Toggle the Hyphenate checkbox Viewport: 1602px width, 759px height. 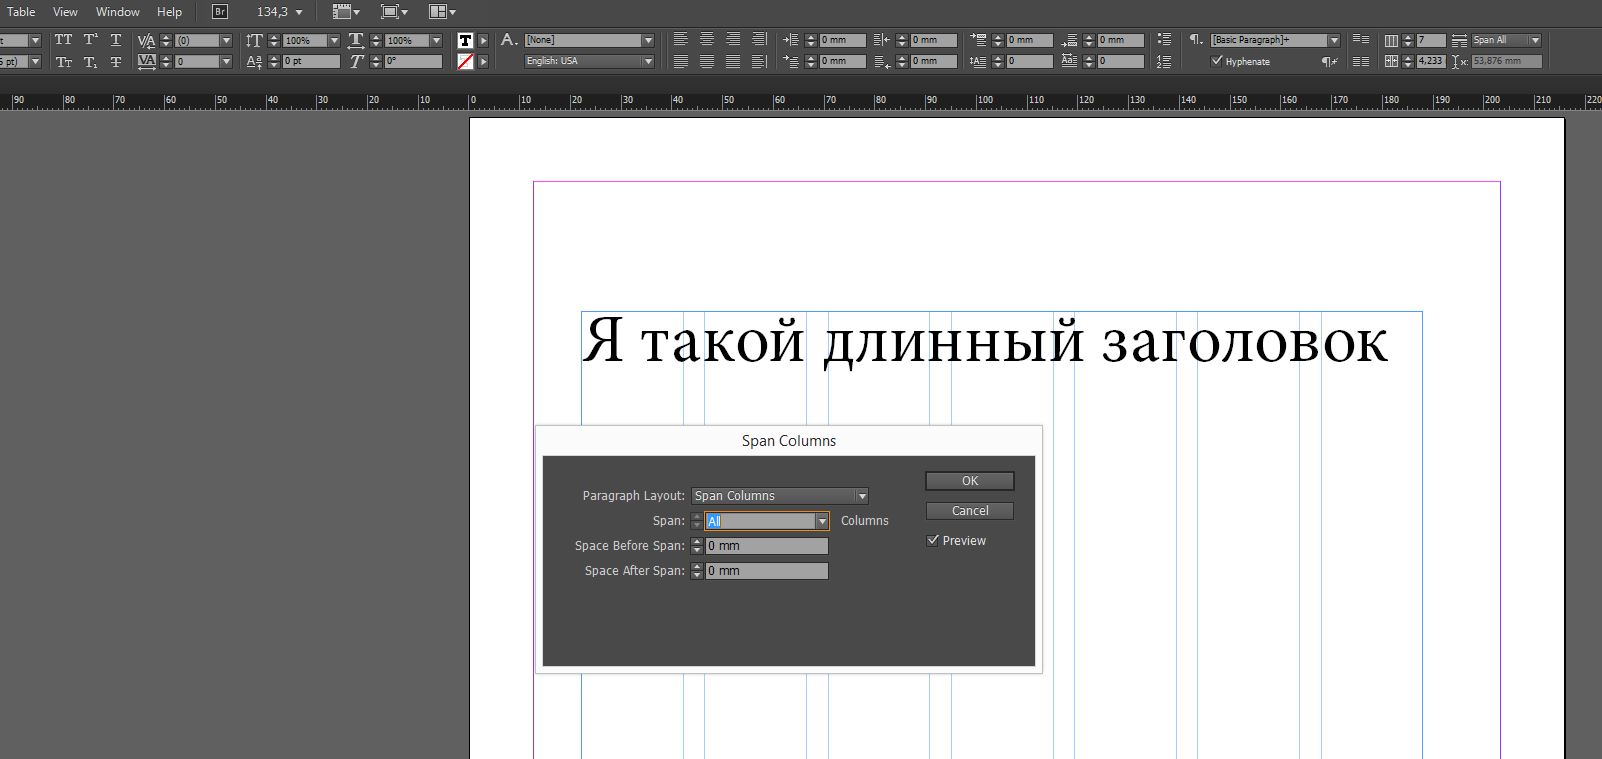pos(1217,61)
